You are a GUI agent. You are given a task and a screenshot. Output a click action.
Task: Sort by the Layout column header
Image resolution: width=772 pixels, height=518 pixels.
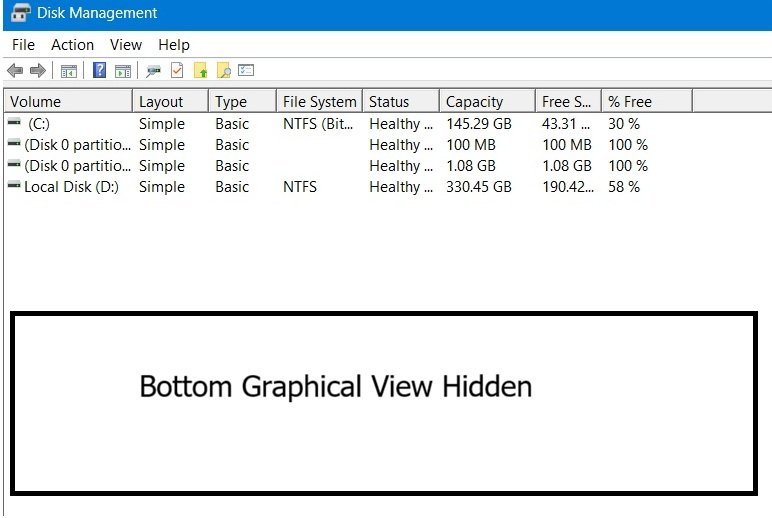170,101
